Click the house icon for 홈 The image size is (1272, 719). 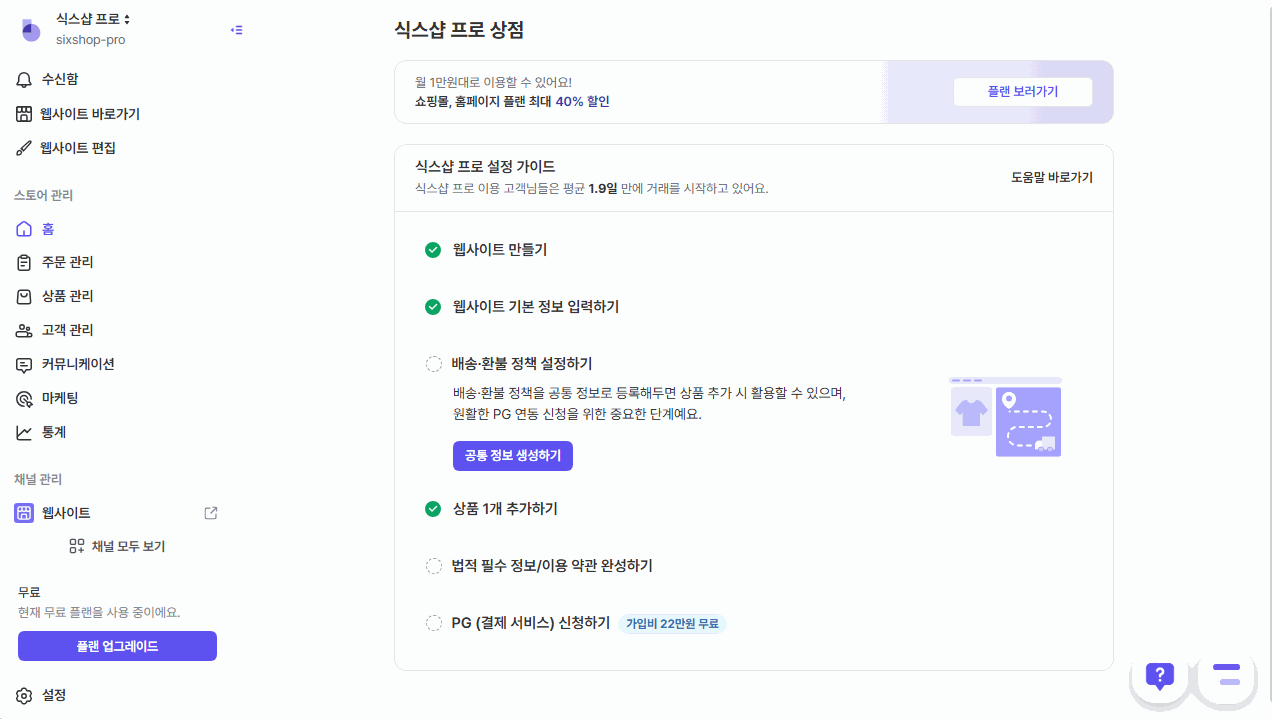(25, 229)
